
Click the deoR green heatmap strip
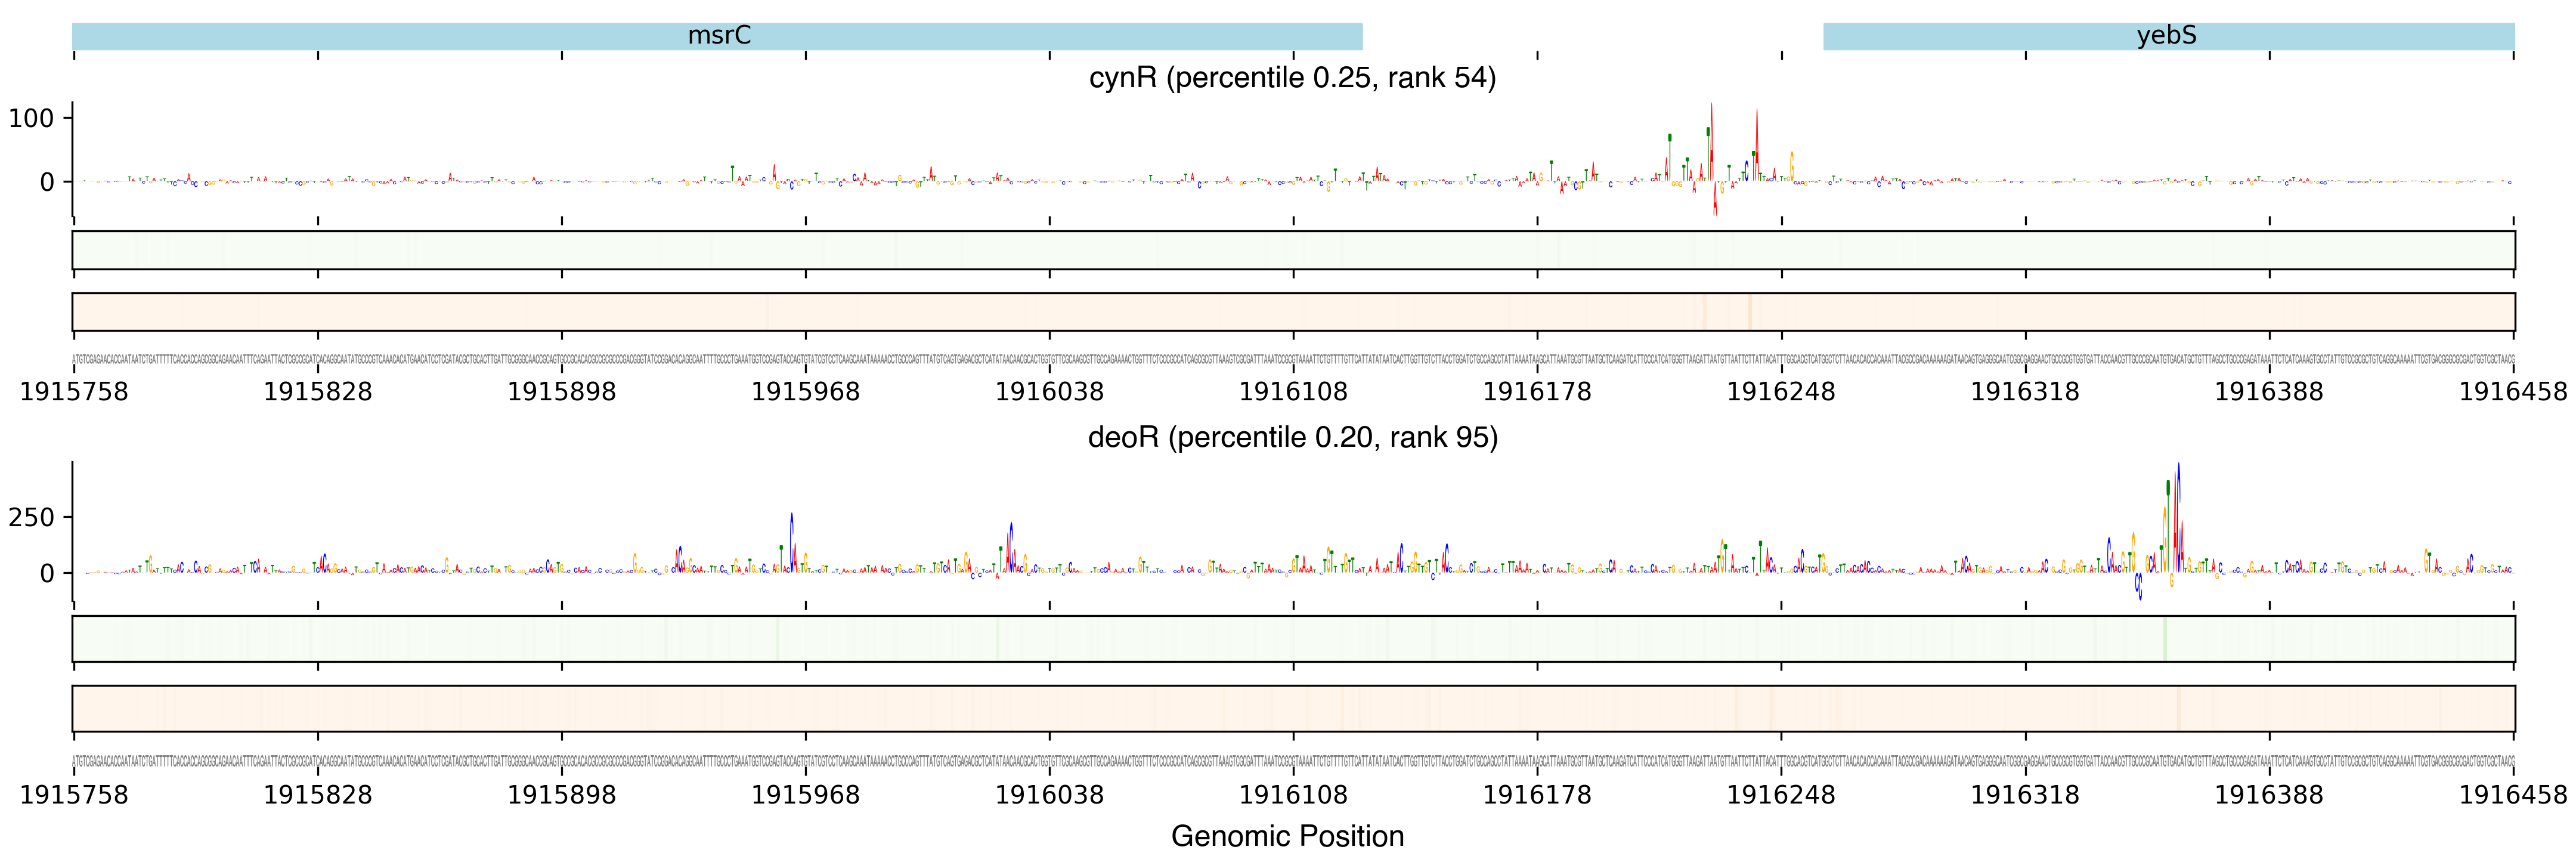1292,638
